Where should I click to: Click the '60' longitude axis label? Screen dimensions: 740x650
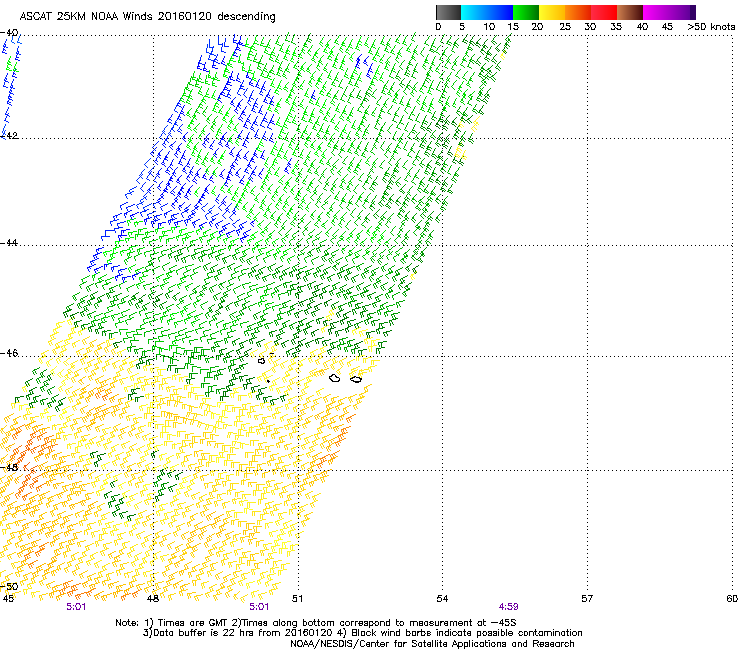732,599
